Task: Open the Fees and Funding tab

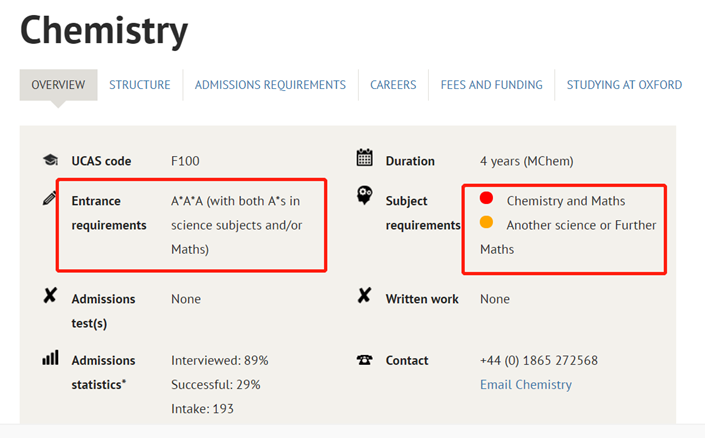Action: [491, 85]
